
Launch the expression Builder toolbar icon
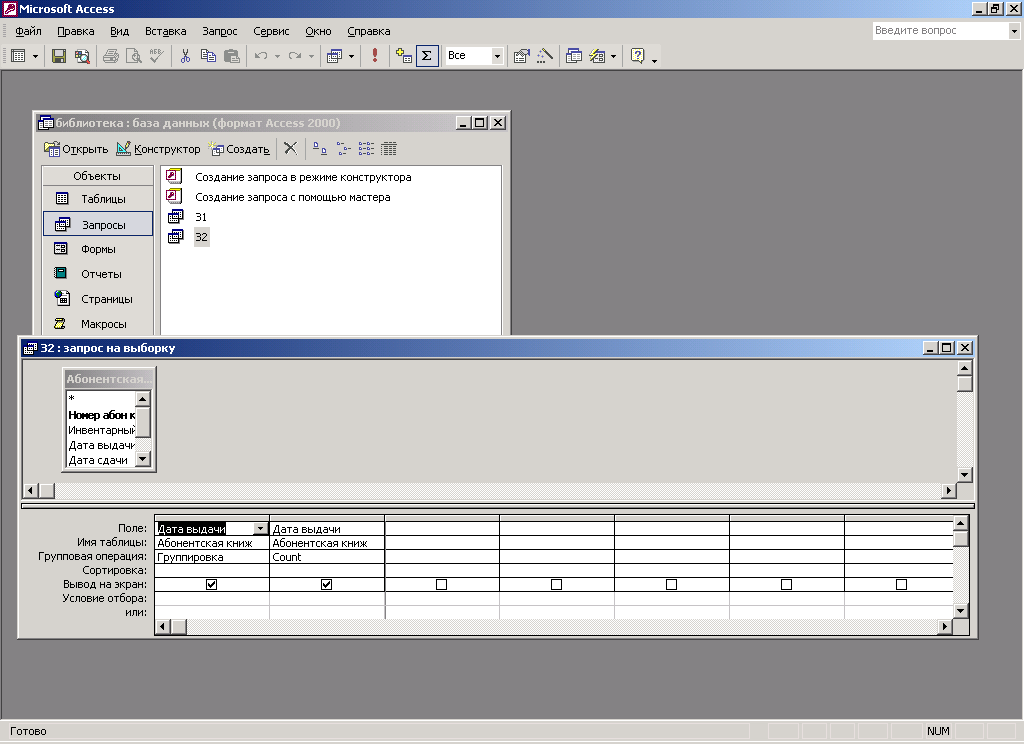click(545, 56)
